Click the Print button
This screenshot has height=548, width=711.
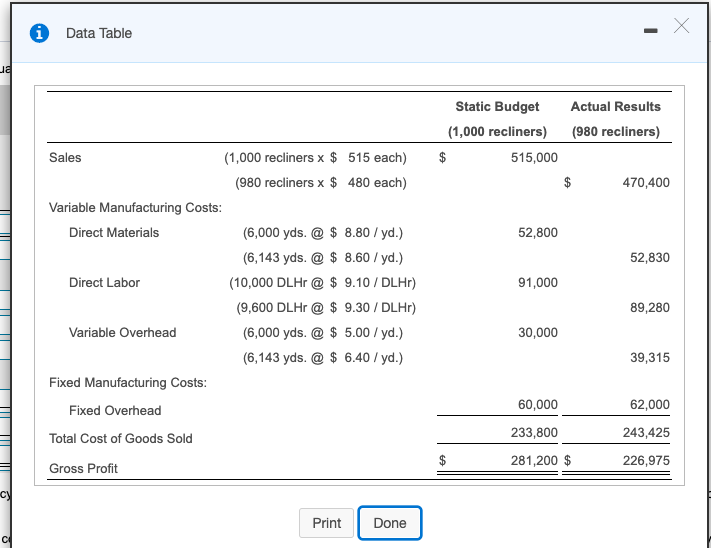[326, 523]
